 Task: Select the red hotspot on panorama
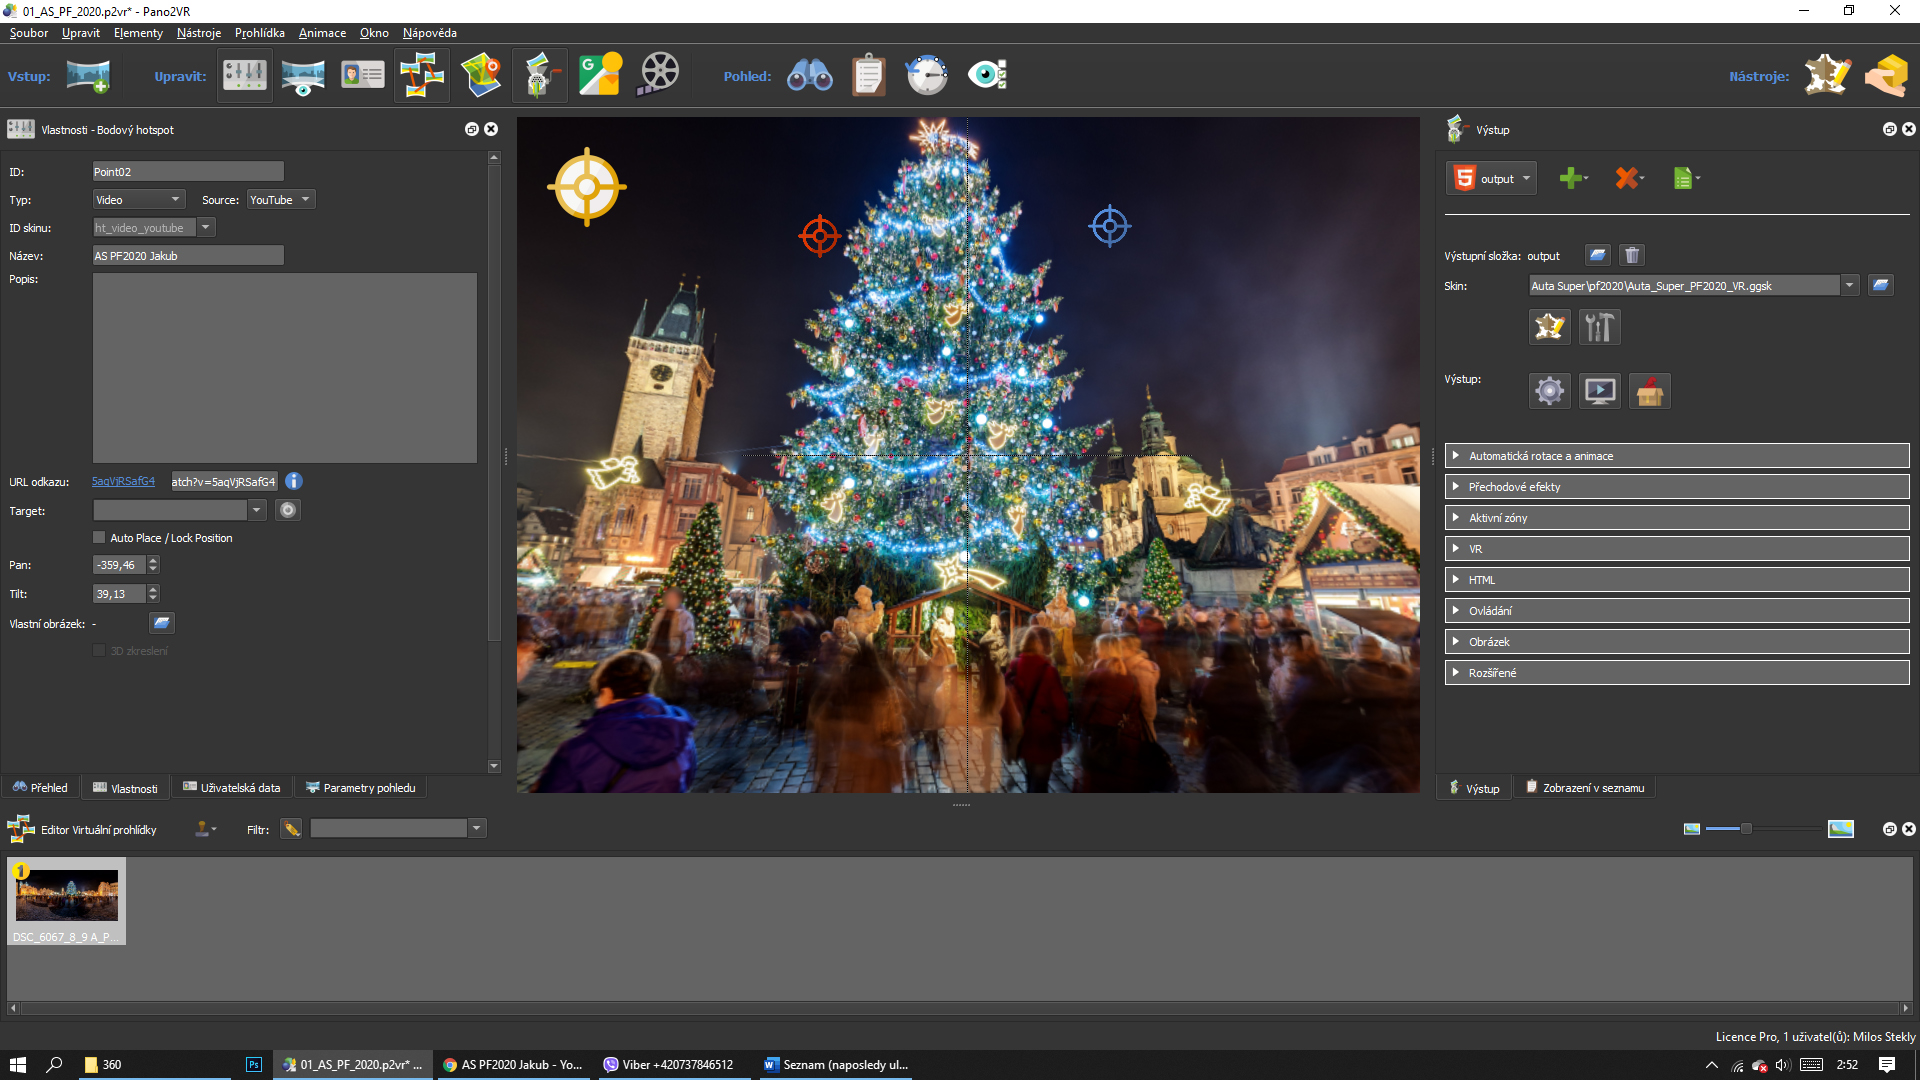(820, 236)
